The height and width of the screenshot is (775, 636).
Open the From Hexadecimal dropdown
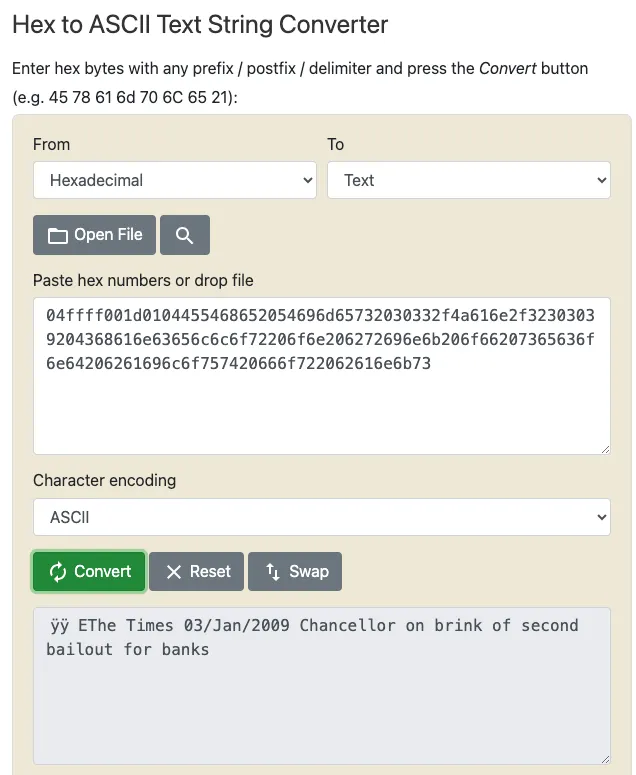click(x=175, y=180)
